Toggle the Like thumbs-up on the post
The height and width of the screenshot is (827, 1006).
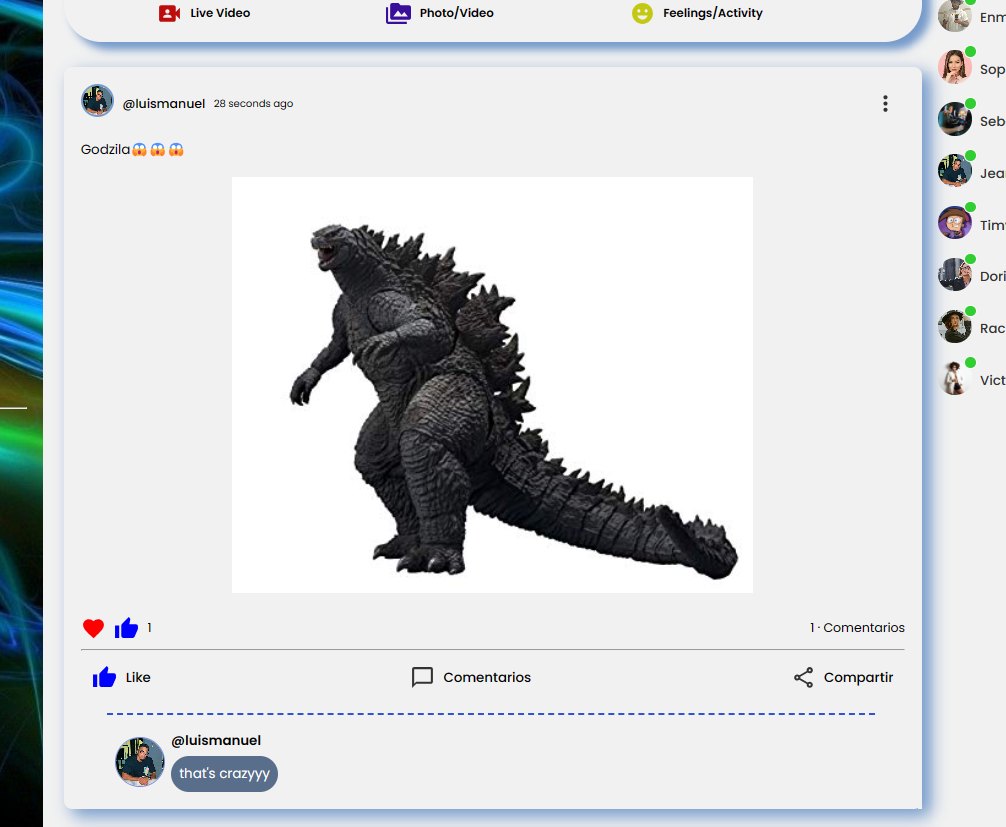pos(104,677)
